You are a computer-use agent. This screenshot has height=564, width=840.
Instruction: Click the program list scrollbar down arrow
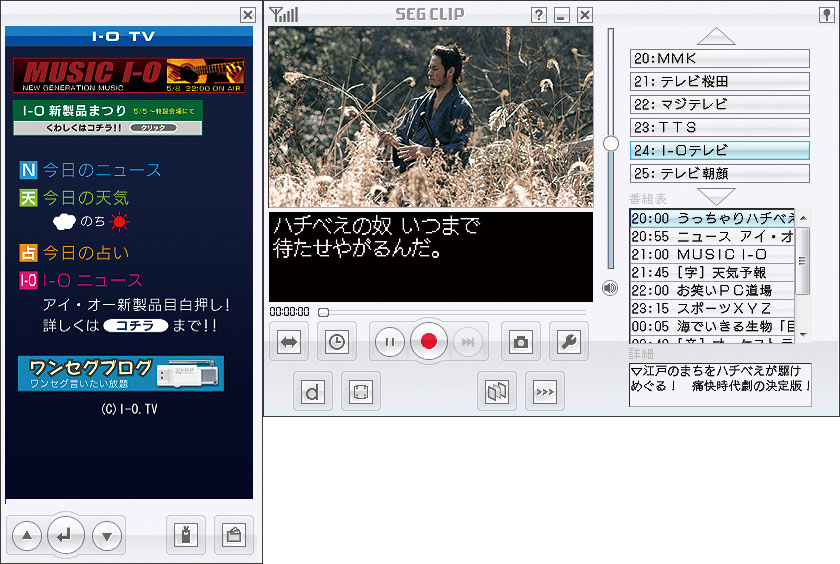pyautogui.click(x=802, y=335)
